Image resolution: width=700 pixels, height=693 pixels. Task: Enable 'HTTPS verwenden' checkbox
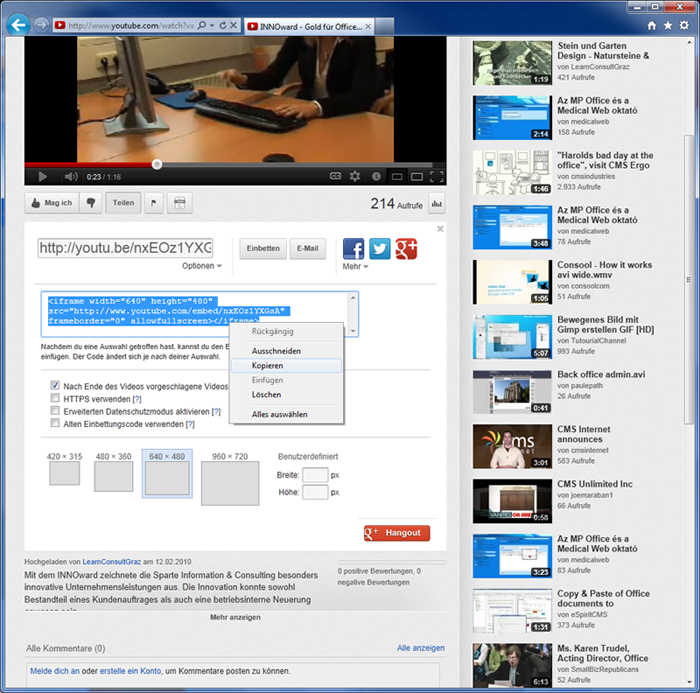point(55,397)
